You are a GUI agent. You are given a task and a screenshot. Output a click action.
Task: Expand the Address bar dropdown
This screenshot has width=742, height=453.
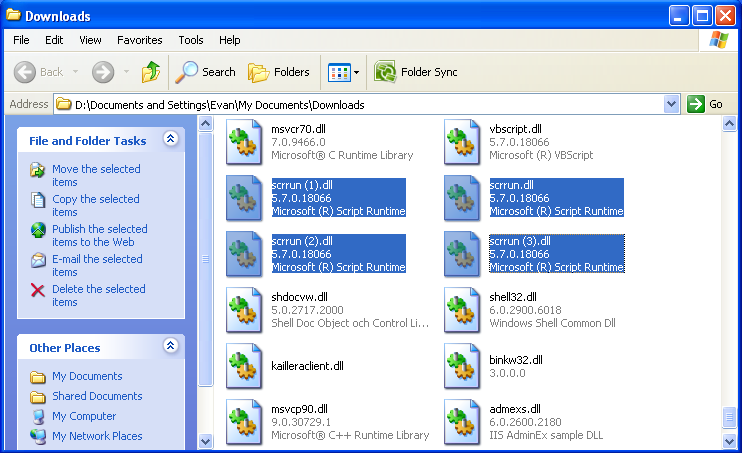[671, 104]
